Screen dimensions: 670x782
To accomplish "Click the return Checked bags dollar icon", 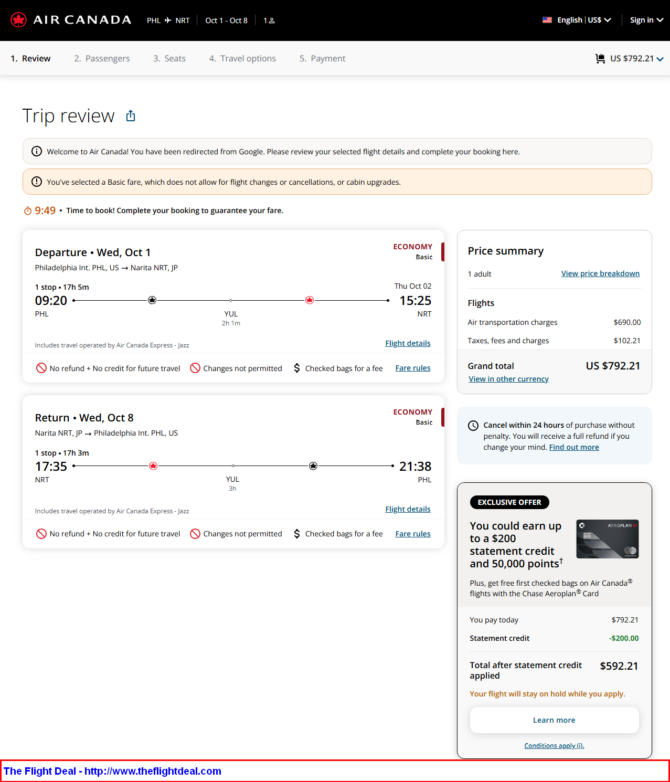I will [x=297, y=534].
